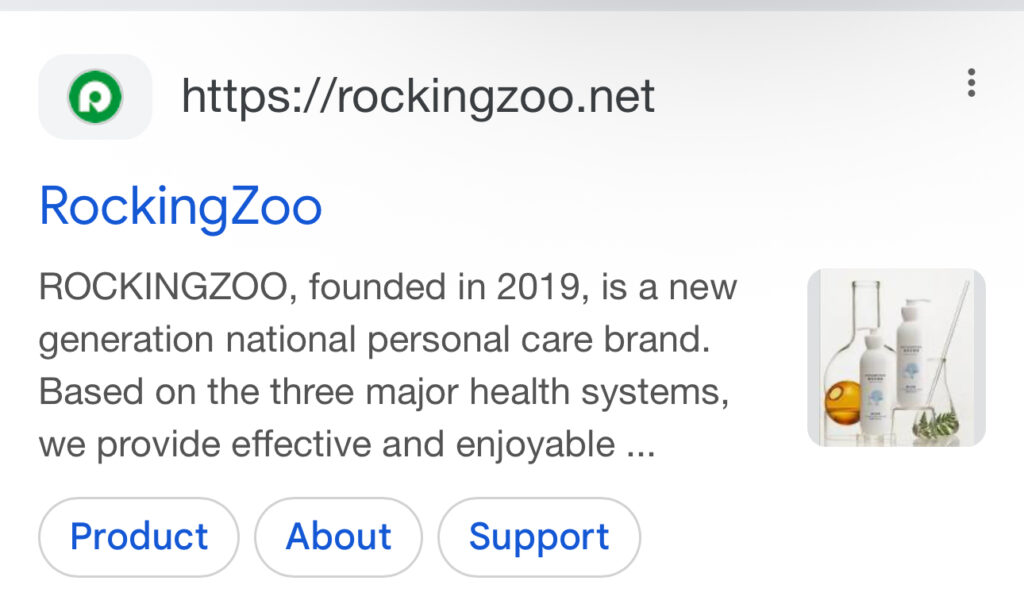Click the https://rockingzoo.net URL
The image size is (1024, 604).
tap(417, 97)
